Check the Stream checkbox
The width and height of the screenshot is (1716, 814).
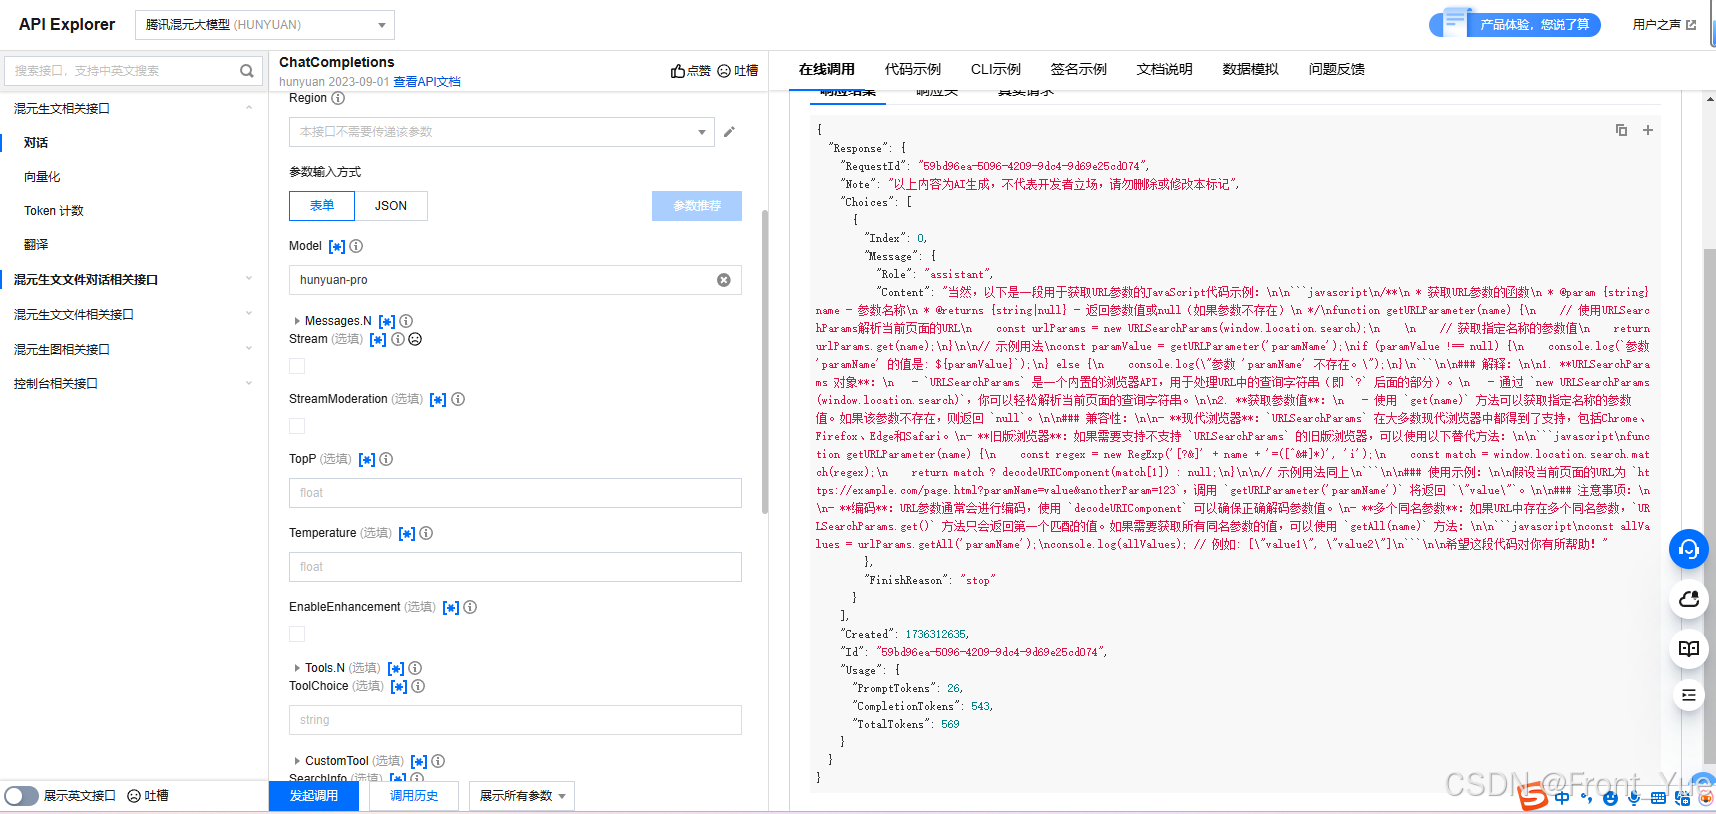(x=297, y=366)
